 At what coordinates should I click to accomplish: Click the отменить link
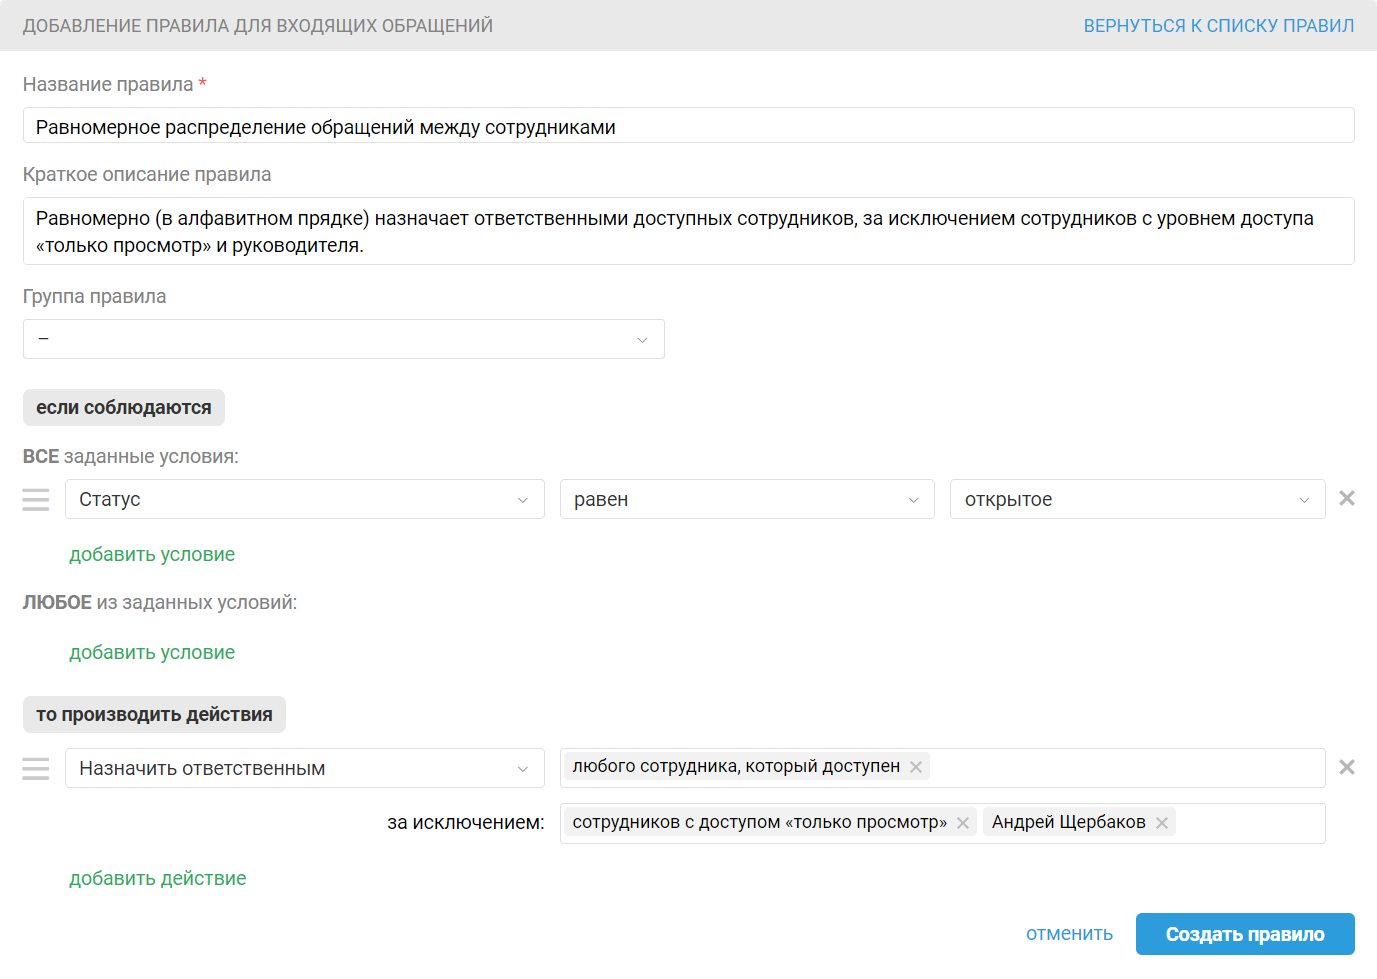coord(1069,934)
